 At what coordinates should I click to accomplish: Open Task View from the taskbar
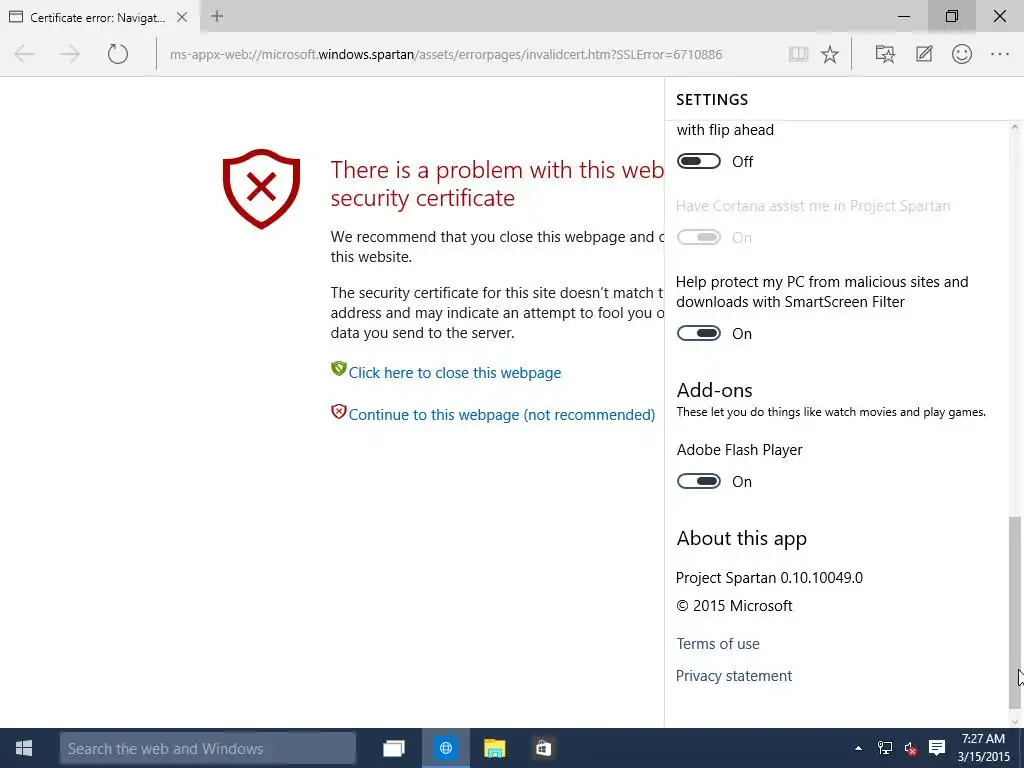point(394,748)
